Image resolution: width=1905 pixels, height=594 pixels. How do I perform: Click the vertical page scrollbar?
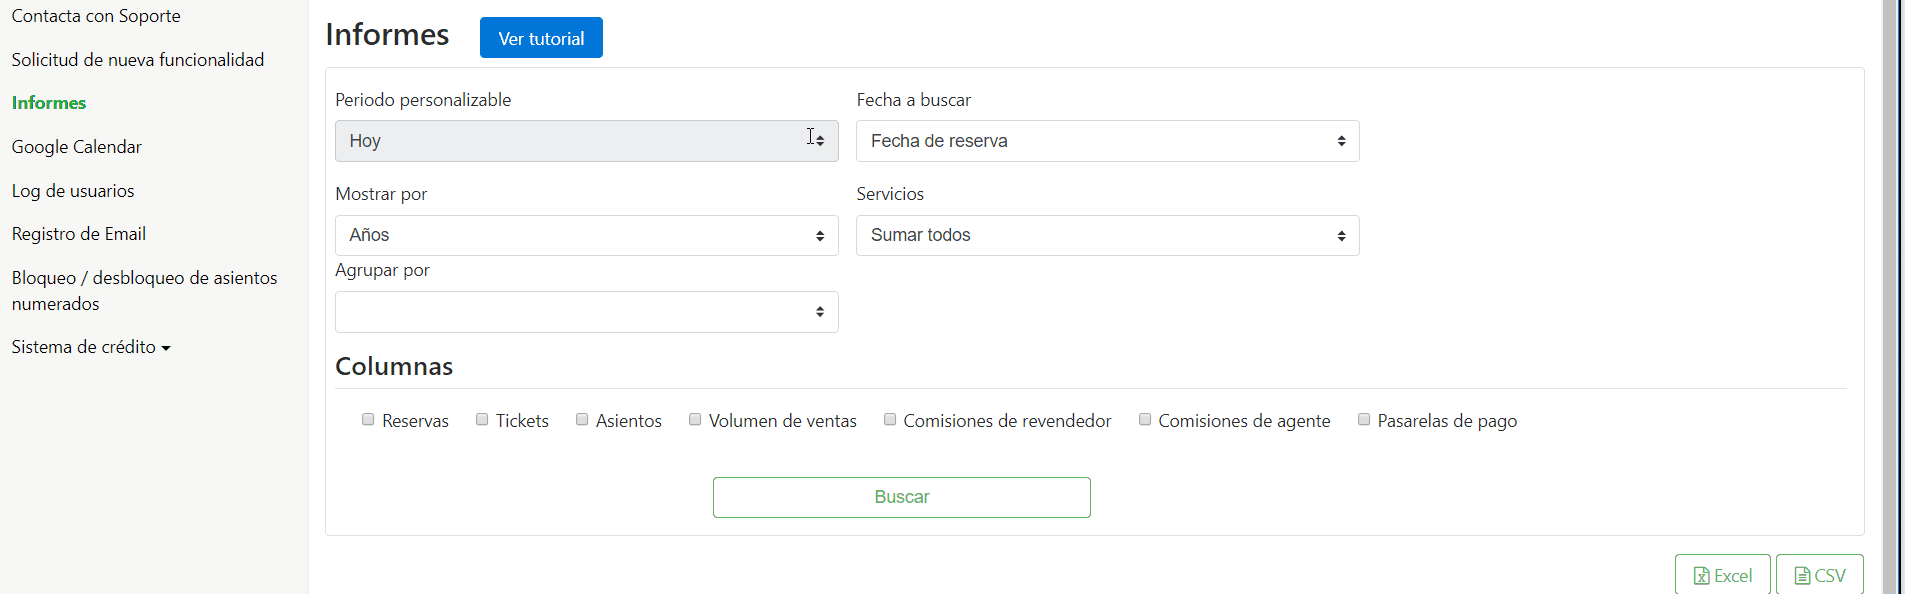(1891, 297)
